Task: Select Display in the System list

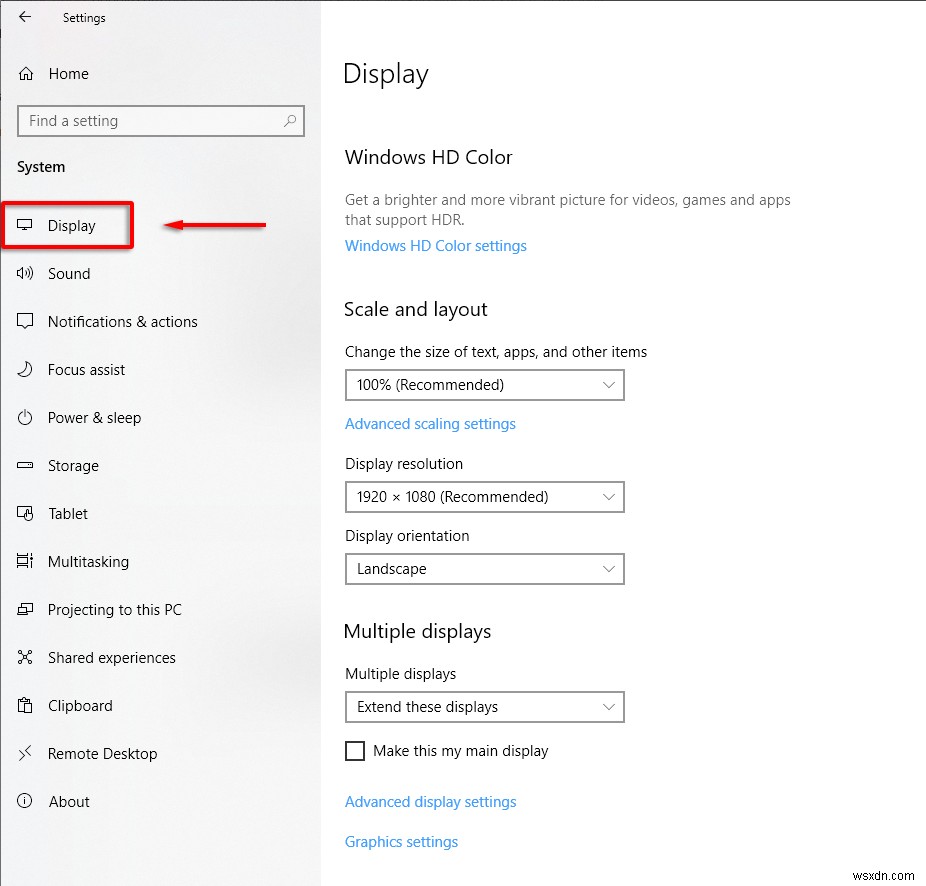Action: pos(71,226)
